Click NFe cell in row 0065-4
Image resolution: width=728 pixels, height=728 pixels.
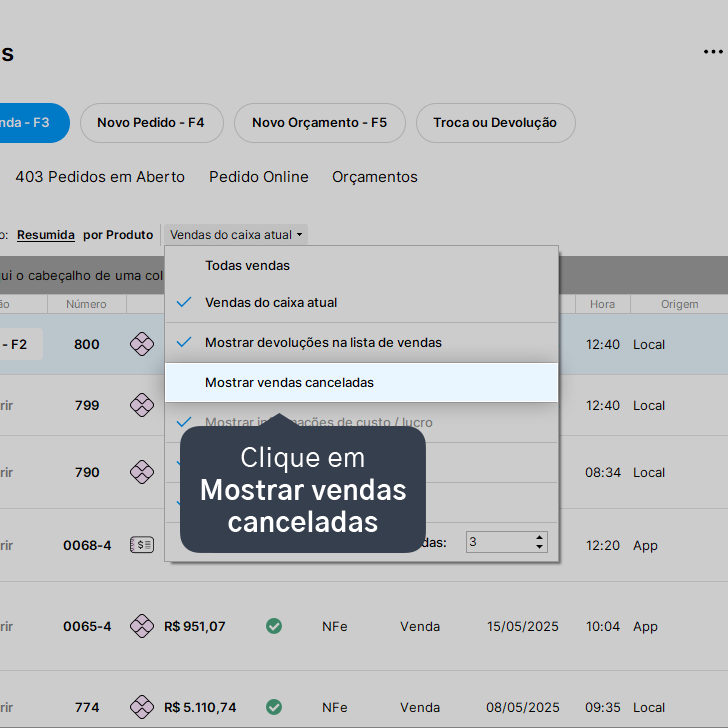click(335, 626)
